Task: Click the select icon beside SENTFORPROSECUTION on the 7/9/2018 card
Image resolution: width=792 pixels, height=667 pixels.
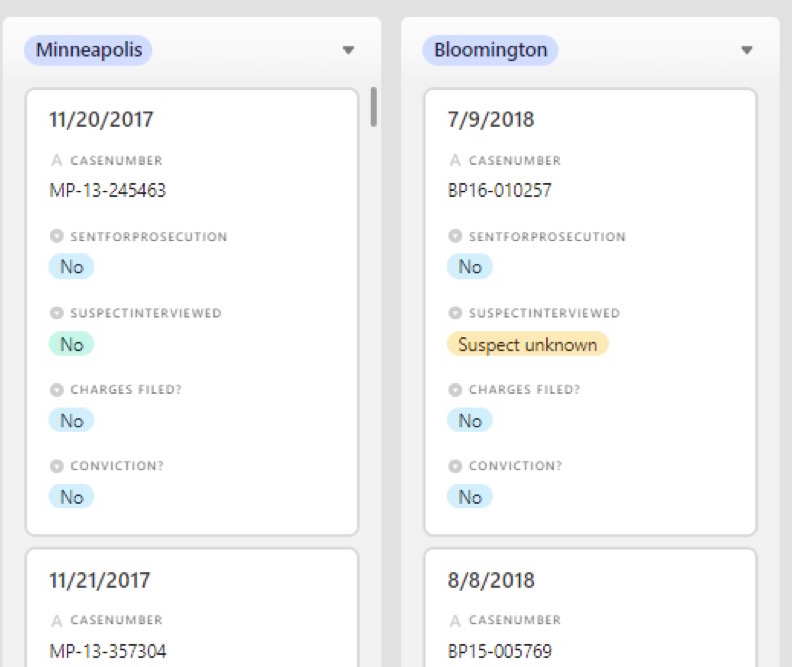Action: [x=455, y=236]
